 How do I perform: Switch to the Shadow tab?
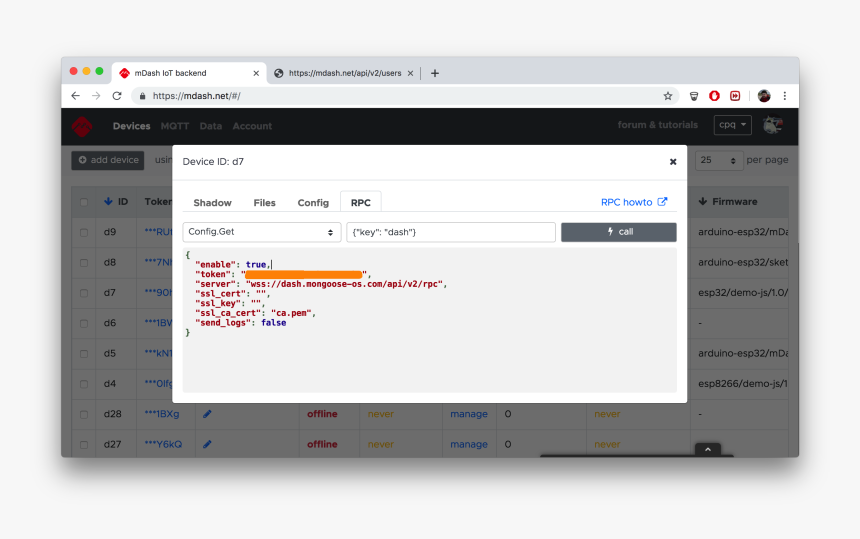tap(212, 202)
